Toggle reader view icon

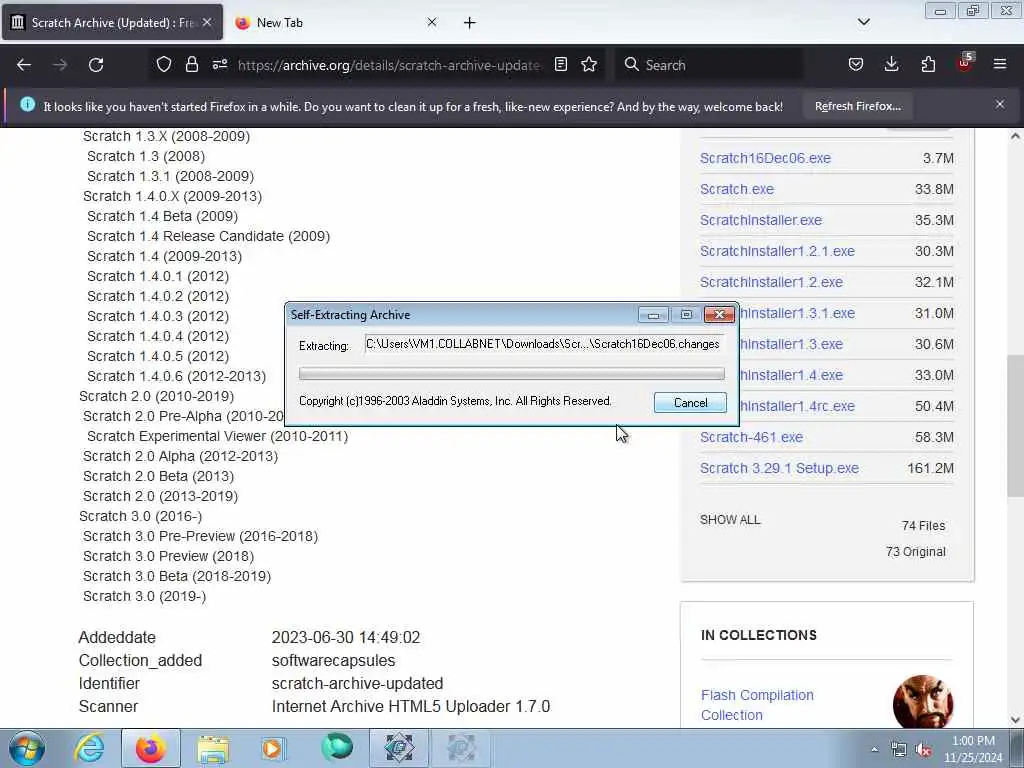point(561,65)
